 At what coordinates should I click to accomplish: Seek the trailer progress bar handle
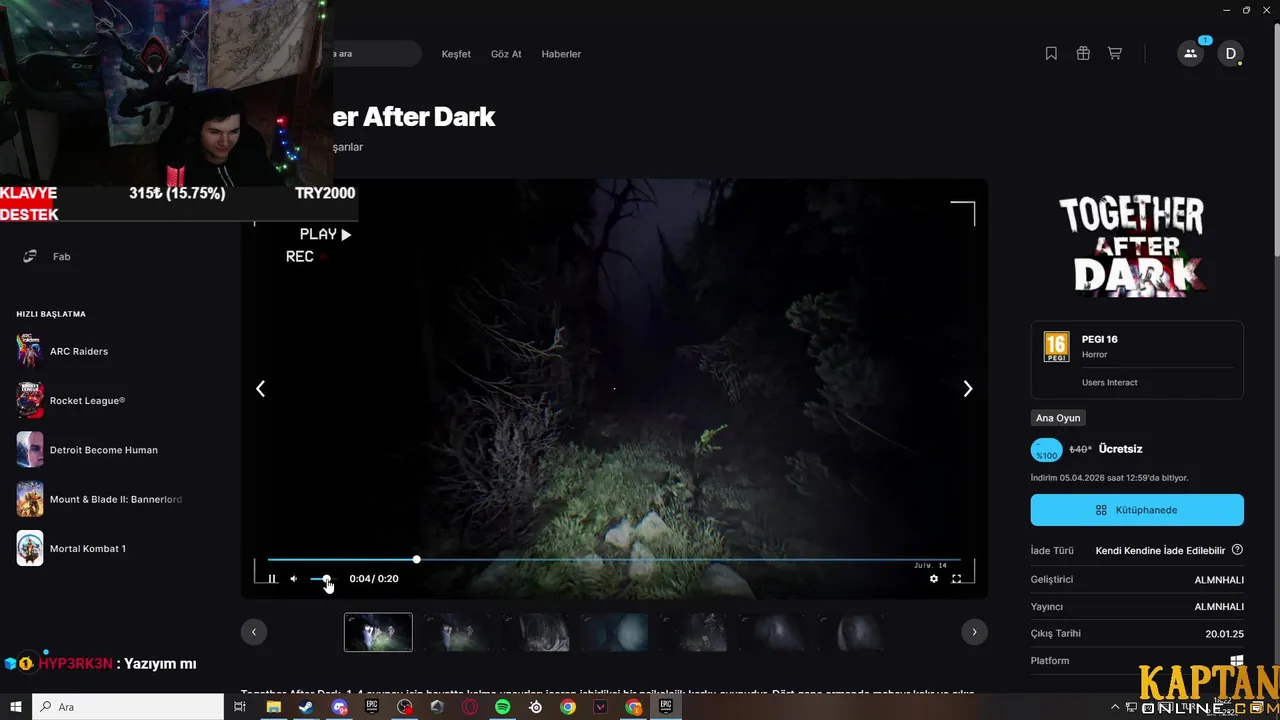(416, 560)
